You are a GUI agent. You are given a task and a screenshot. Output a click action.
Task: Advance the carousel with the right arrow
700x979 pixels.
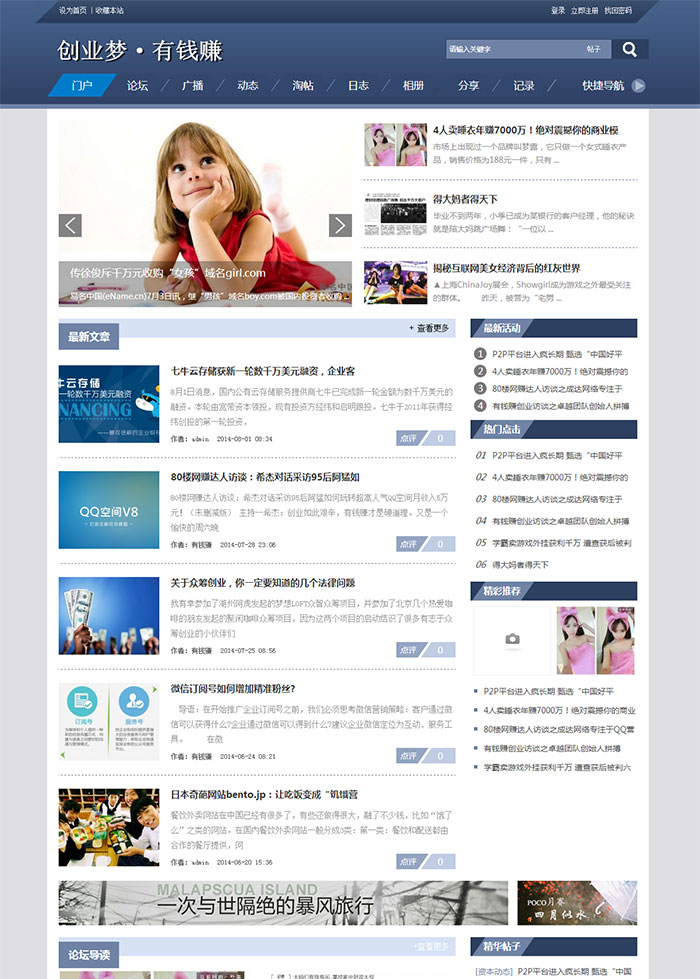[340, 225]
